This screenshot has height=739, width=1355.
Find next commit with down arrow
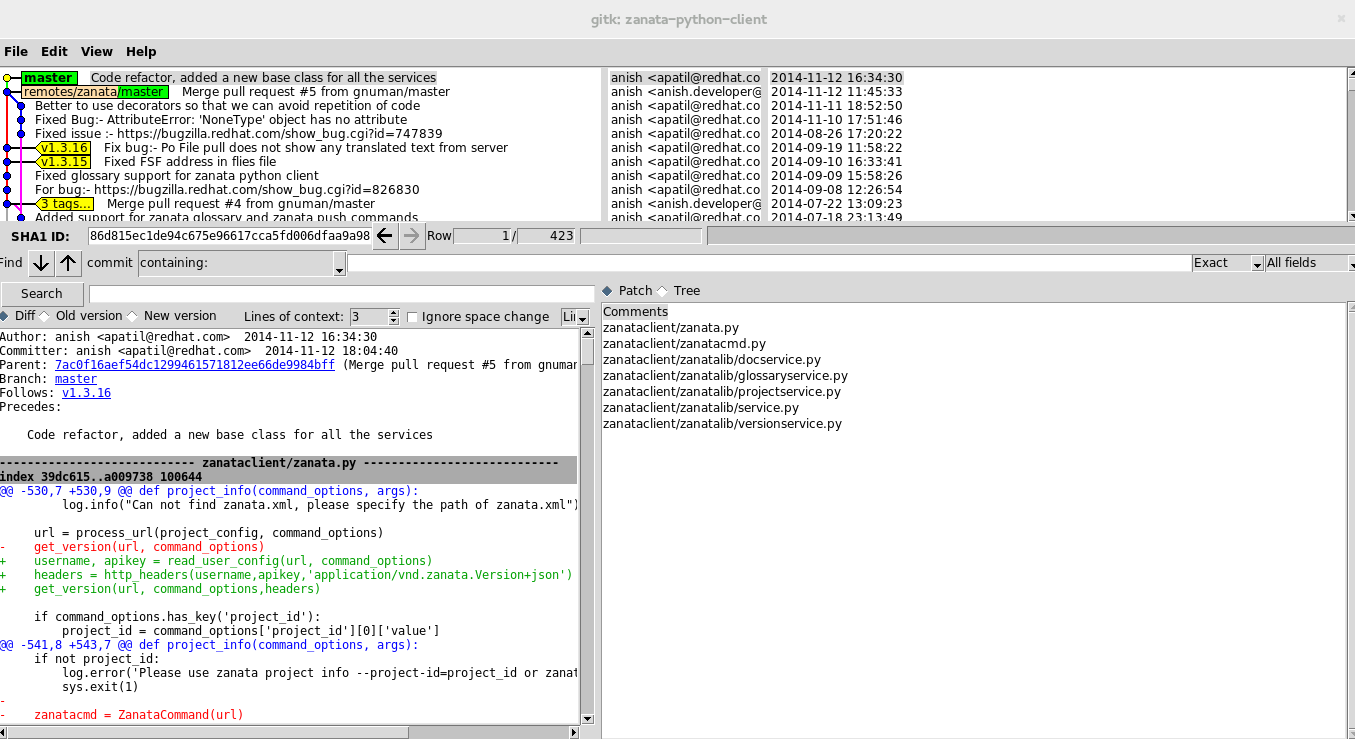(40, 263)
